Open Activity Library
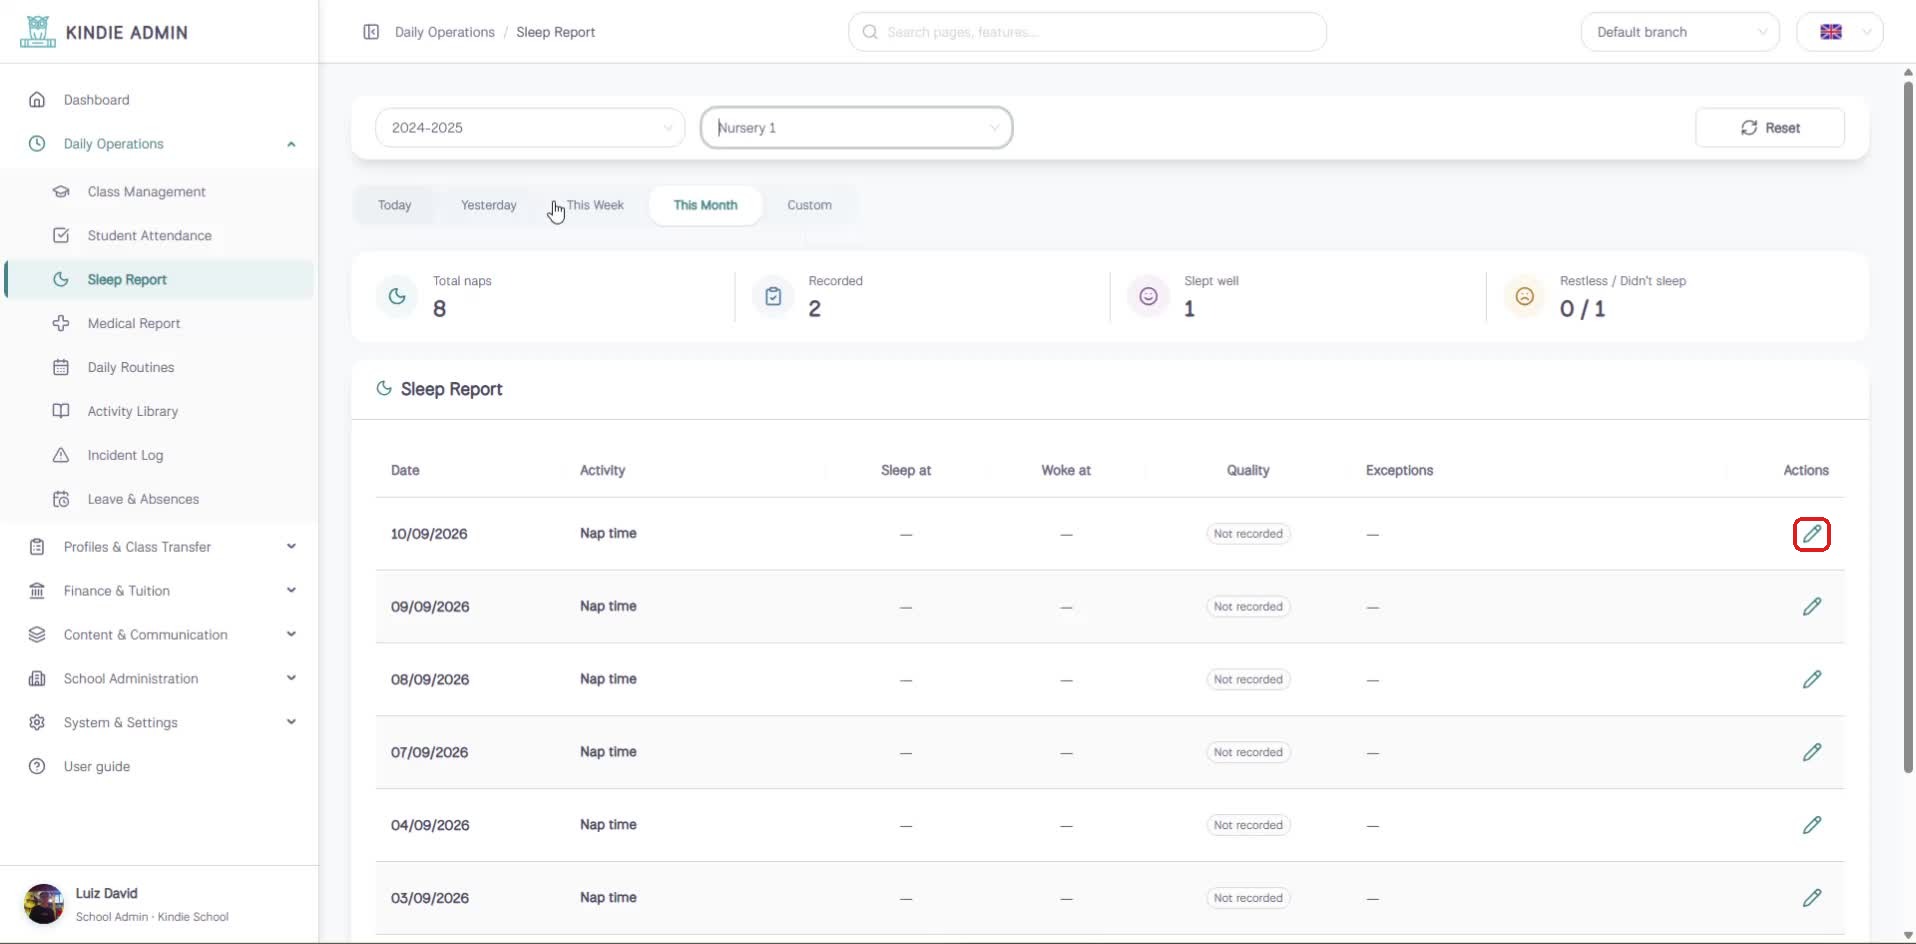Screen dimensions: 1916x944 tap(133, 412)
